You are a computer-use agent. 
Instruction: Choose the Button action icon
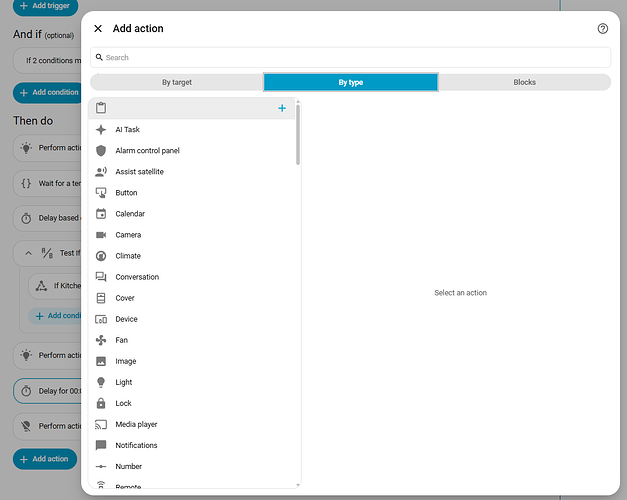pos(101,193)
